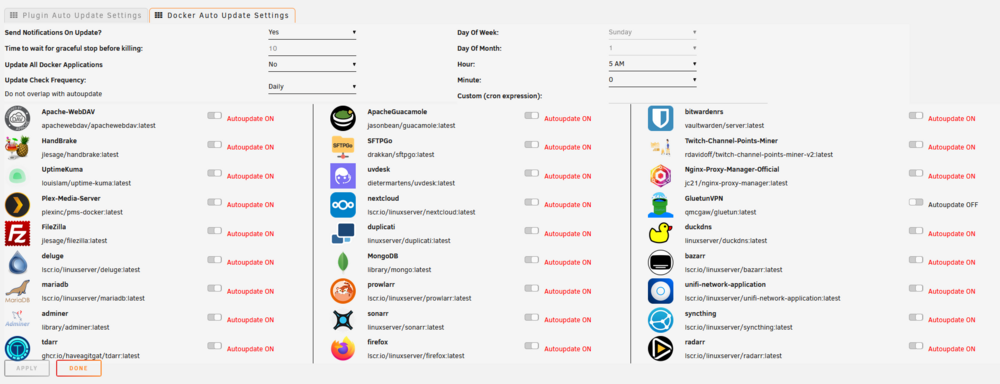The image size is (1000, 384).
Task: Click the text ghcr.io/haveagitgat/tdarr:latest
Action: [x=91, y=355]
